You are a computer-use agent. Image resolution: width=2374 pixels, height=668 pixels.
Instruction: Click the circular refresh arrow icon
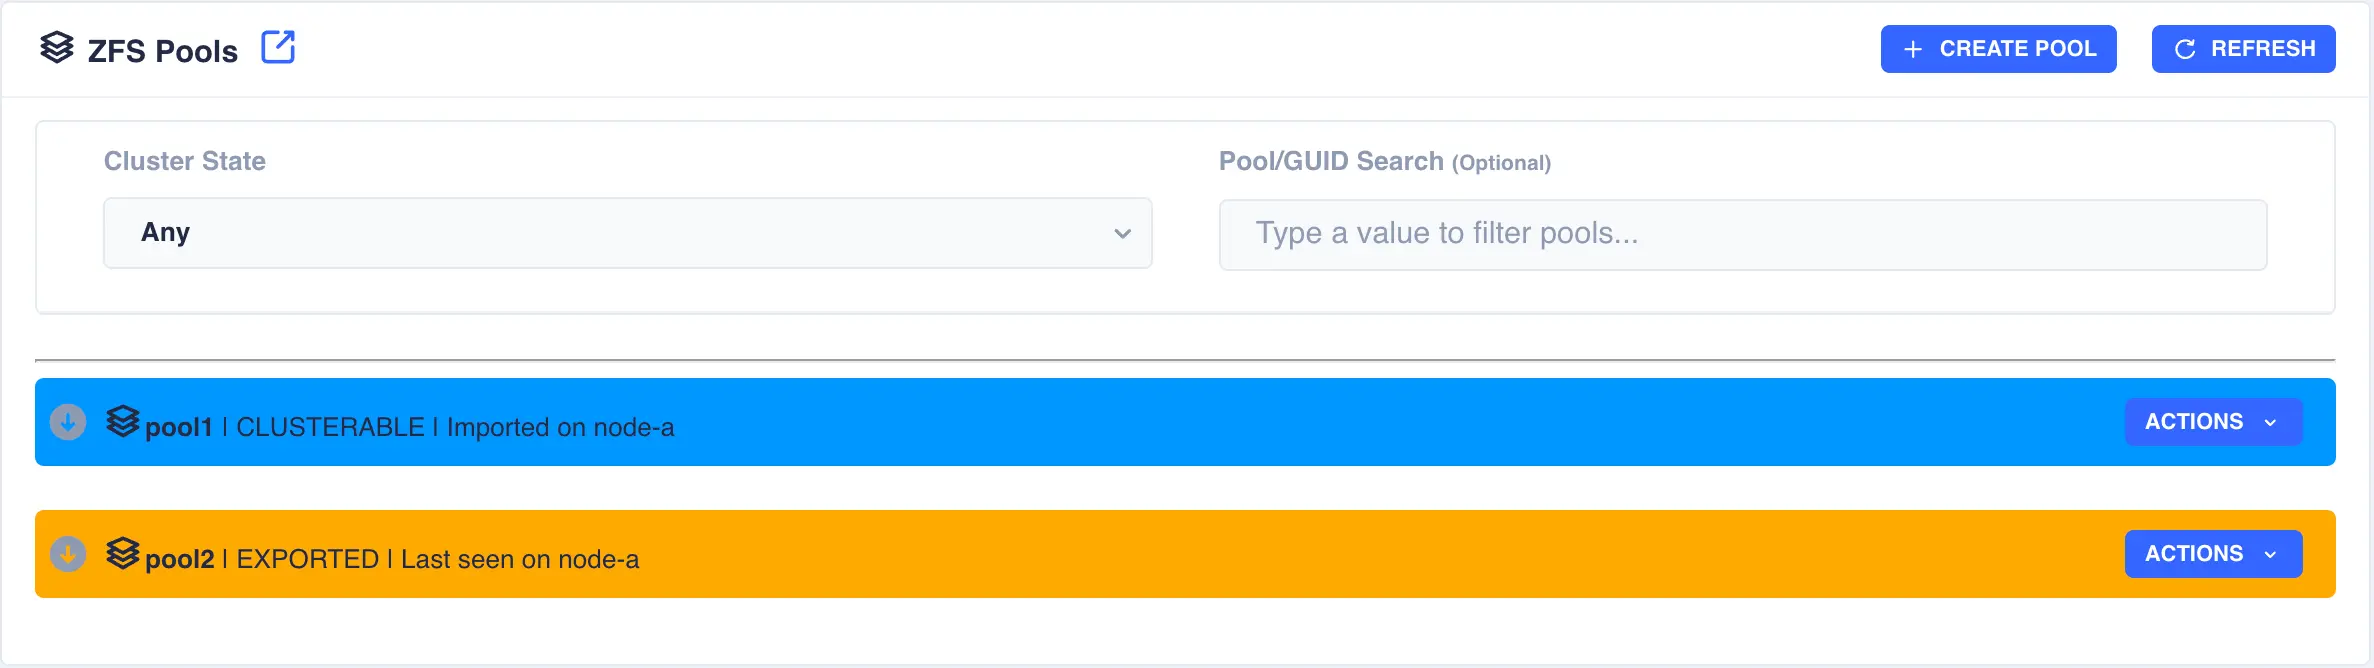pyautogui.click(x=2185, y=49)
